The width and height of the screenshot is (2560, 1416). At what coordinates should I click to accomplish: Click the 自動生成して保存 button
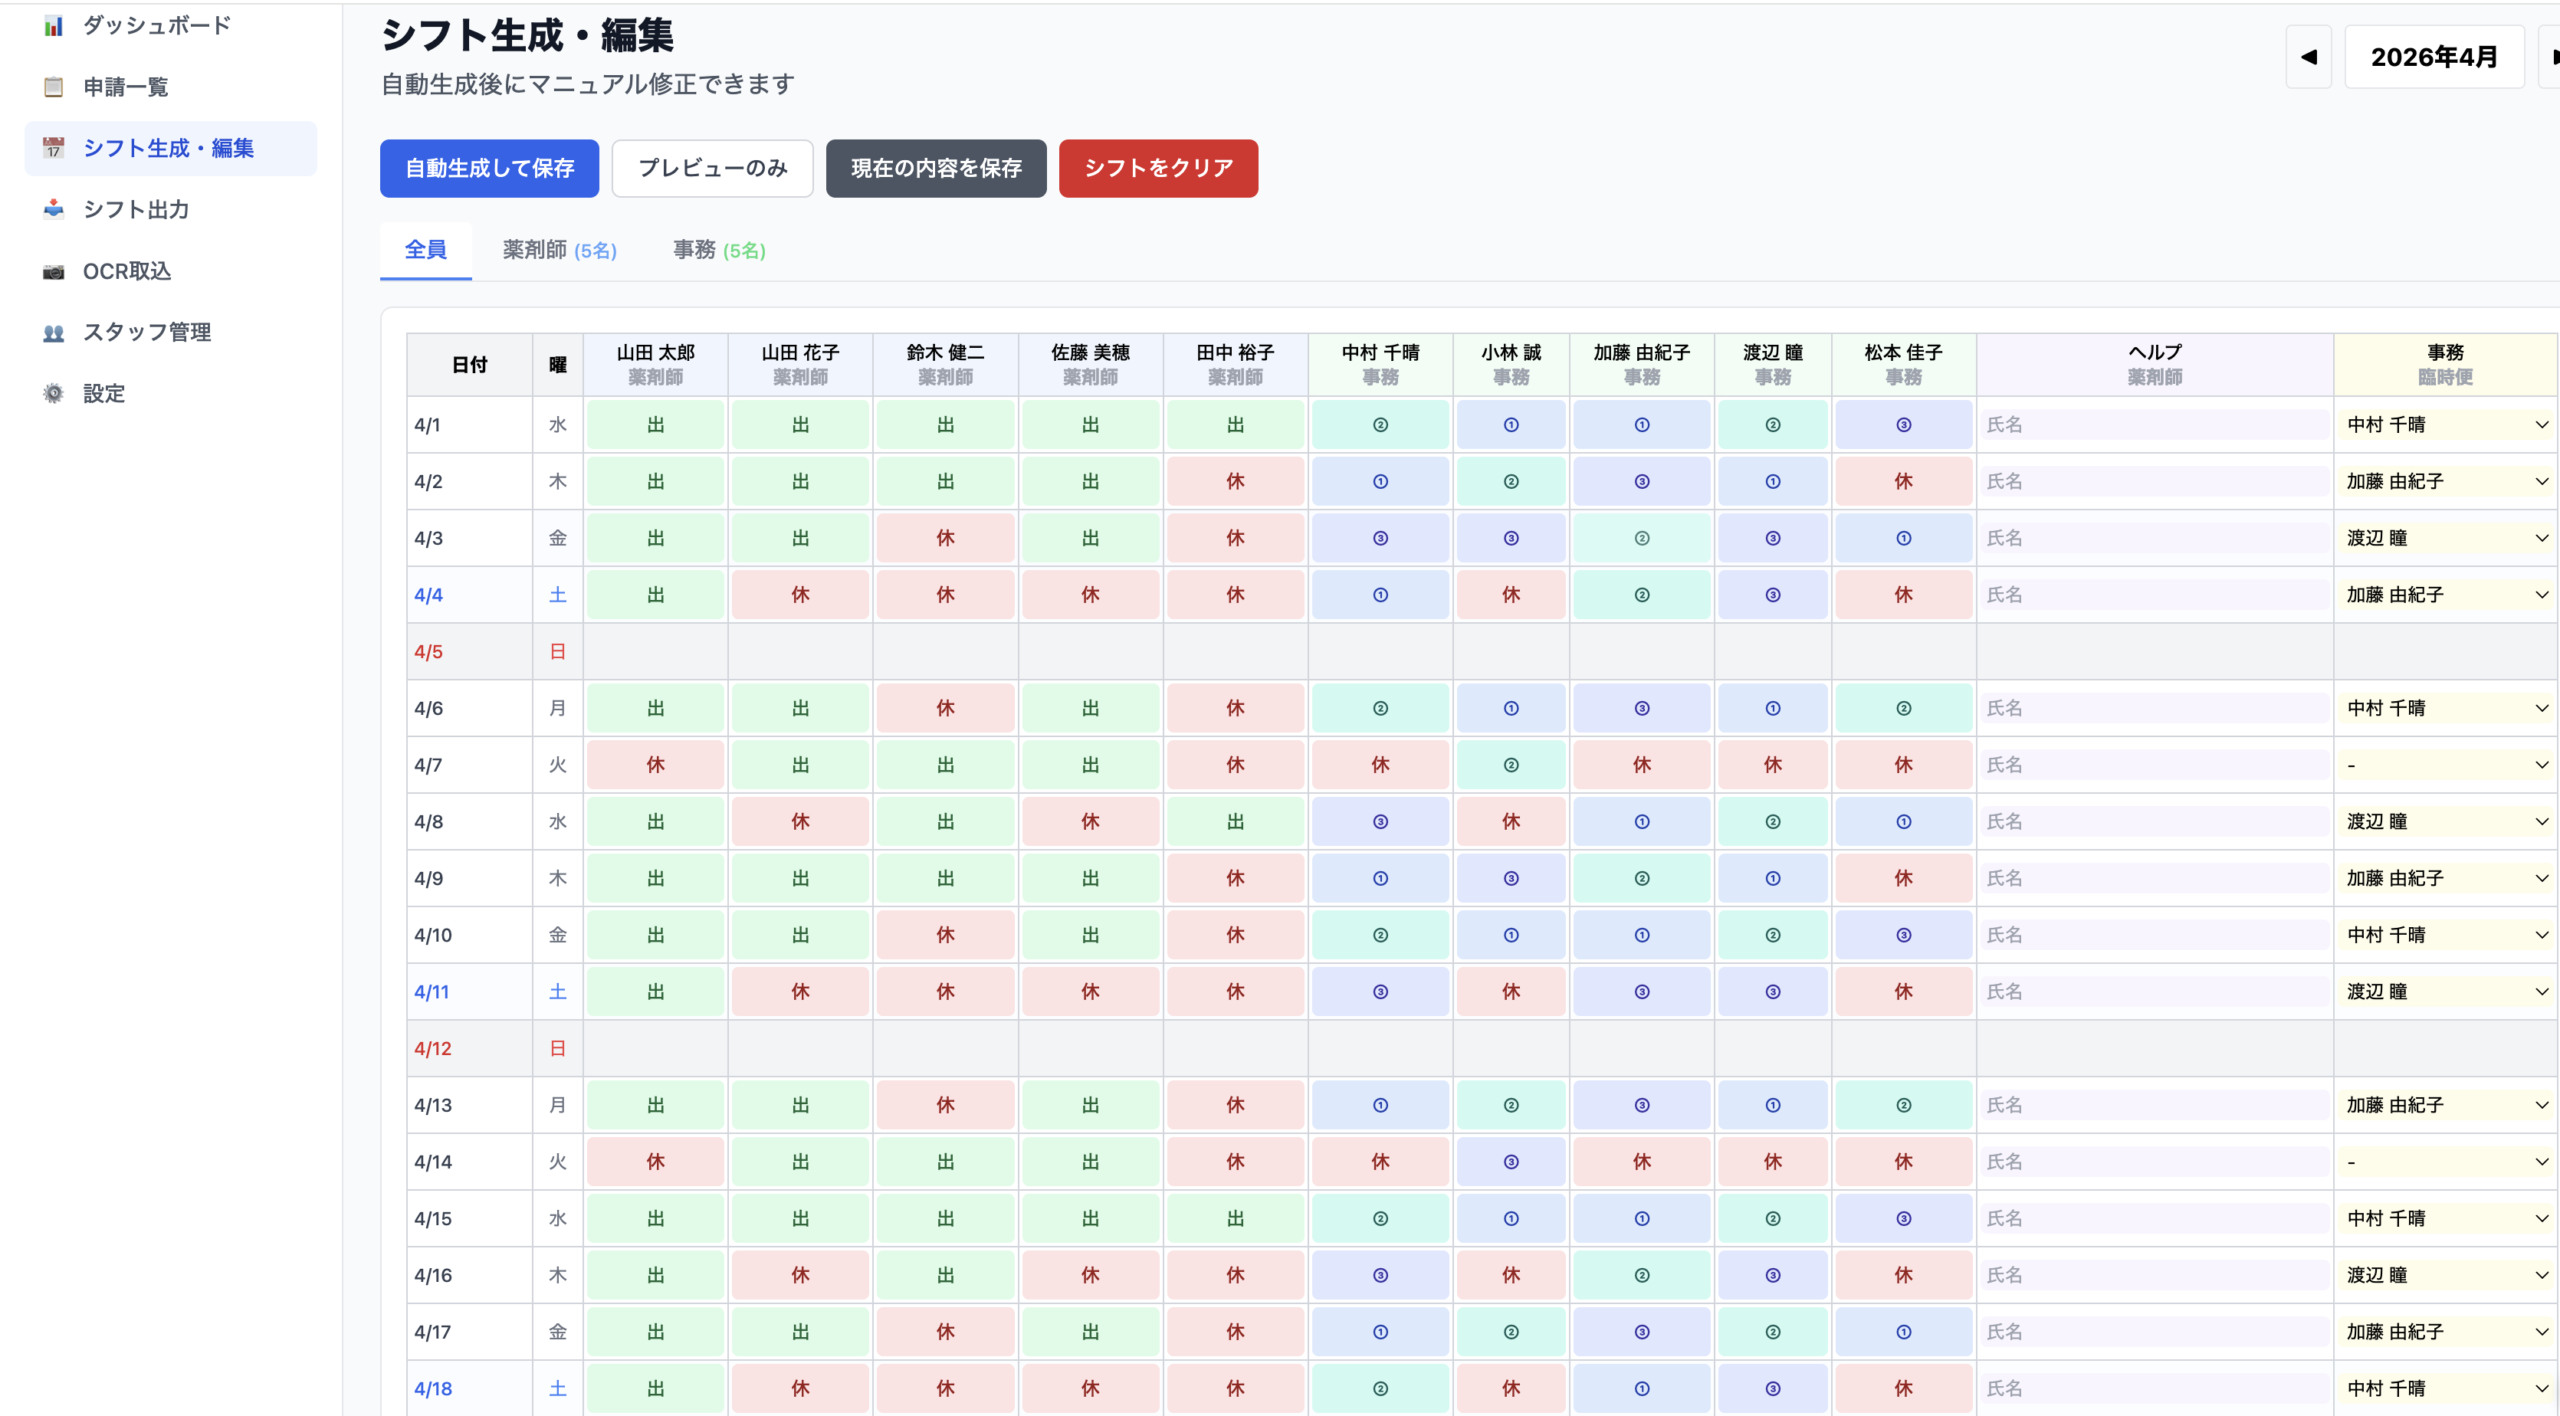click(x=489, y=168)
